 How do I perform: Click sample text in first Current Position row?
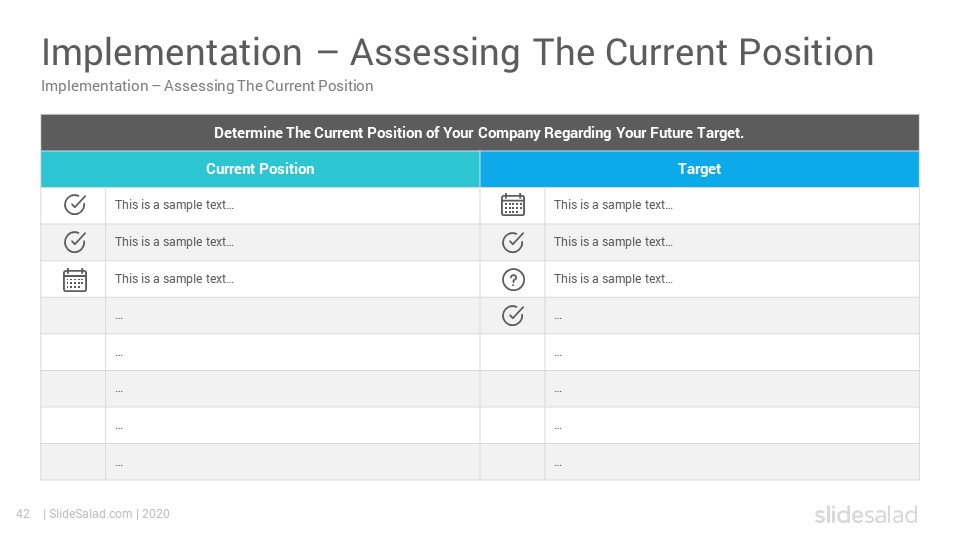[174, 205]
